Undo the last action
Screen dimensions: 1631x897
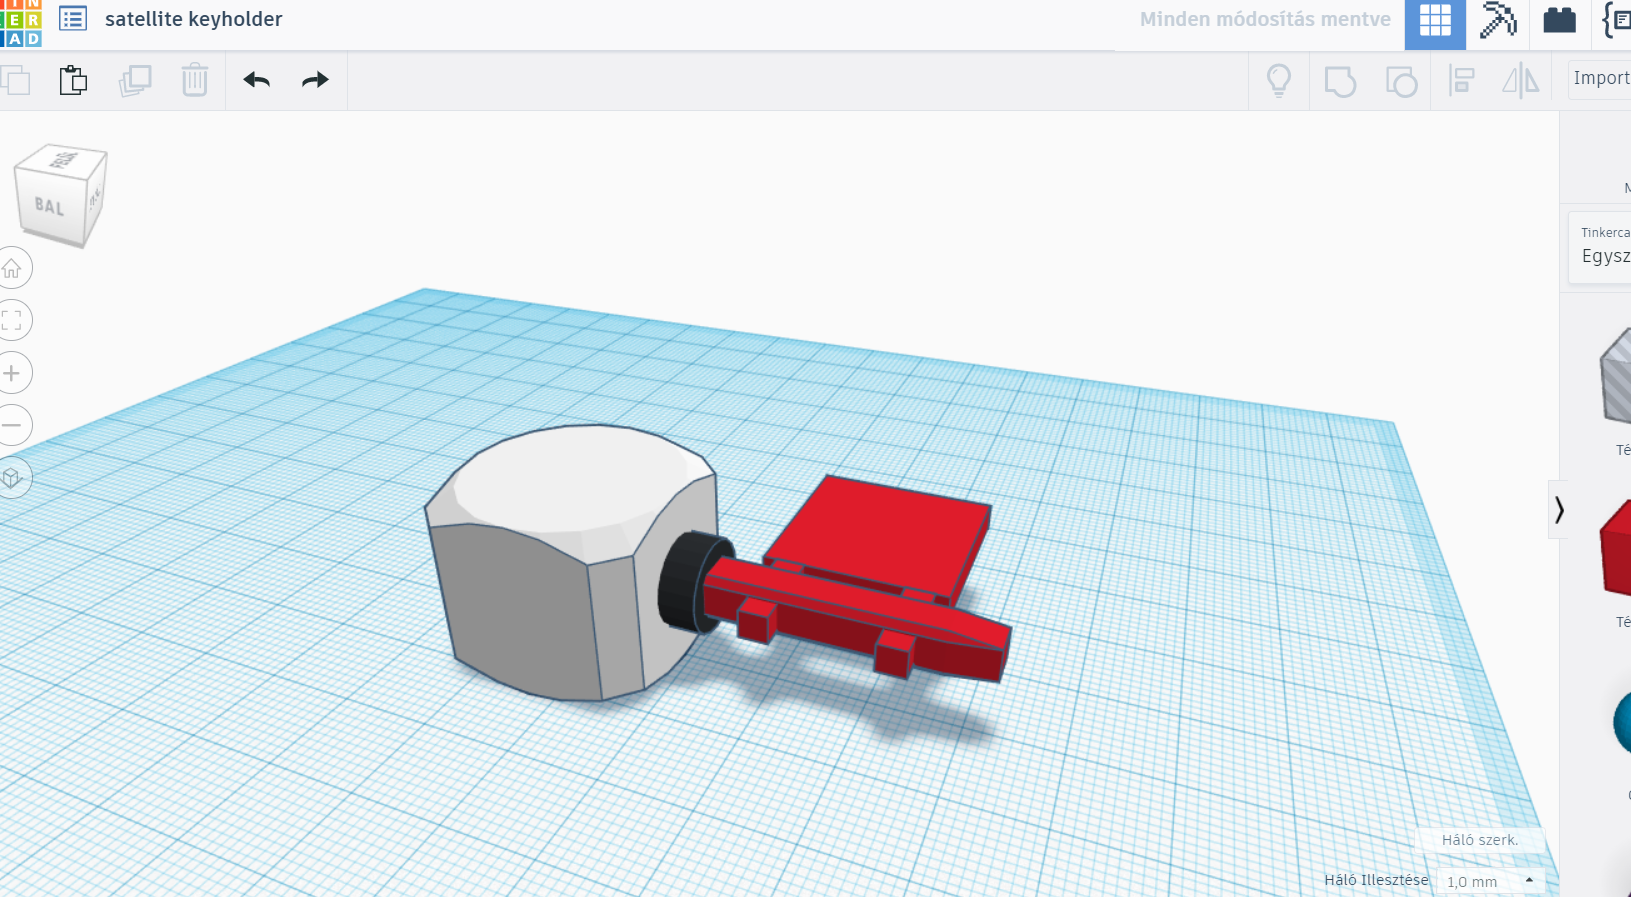click(x=257, y=80)
